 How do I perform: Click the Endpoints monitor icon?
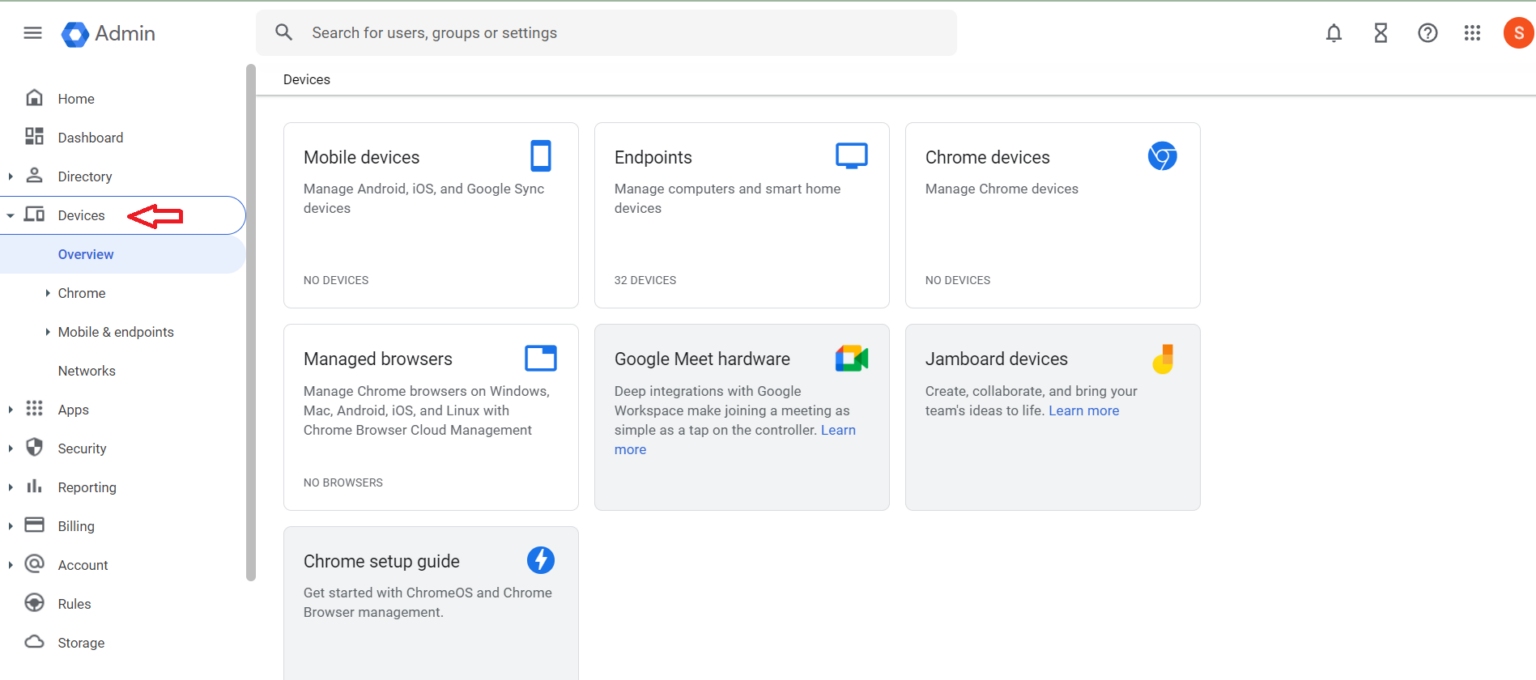[851, 155]
